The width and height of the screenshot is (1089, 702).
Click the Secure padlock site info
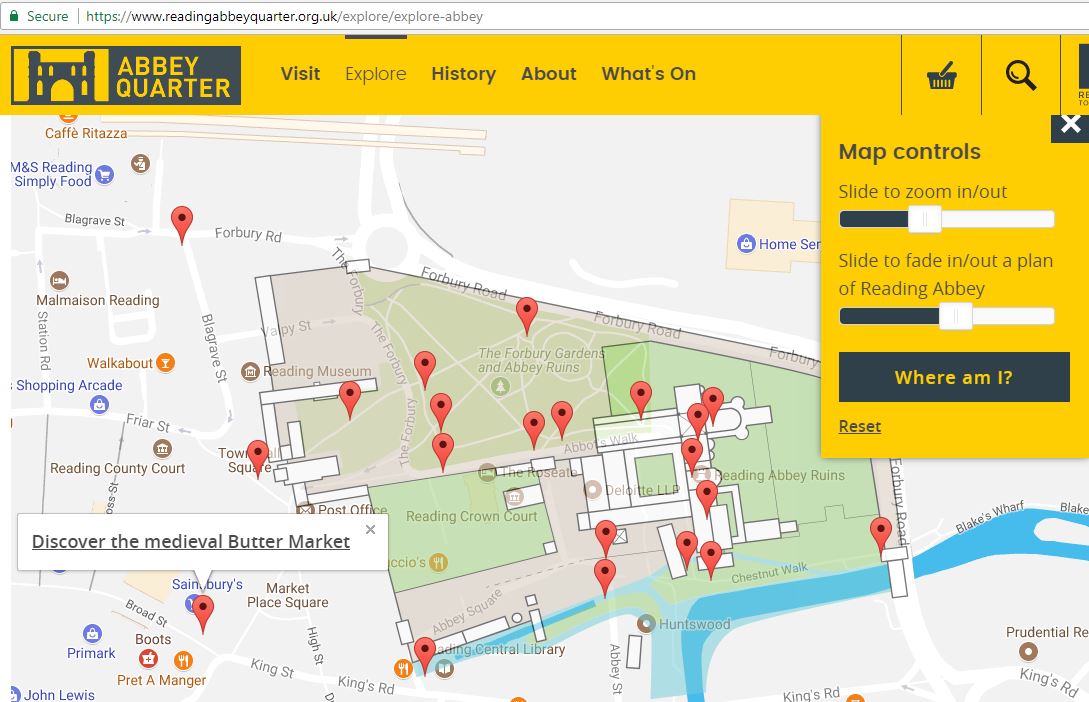pyautogui.click(x=39, y=16)
